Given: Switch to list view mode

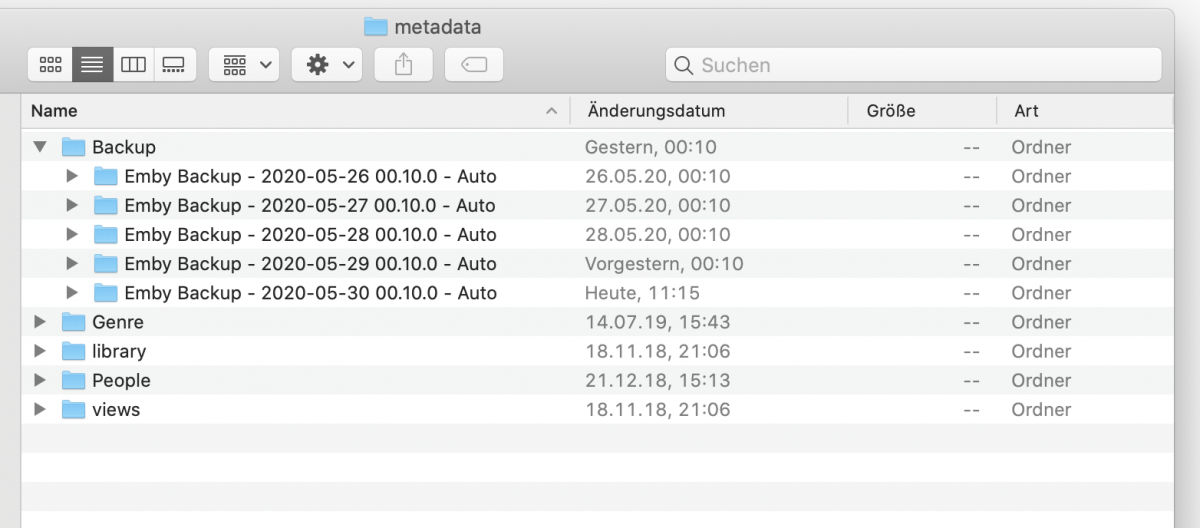Looking at the screenshot, I should [x=92, y=65].
